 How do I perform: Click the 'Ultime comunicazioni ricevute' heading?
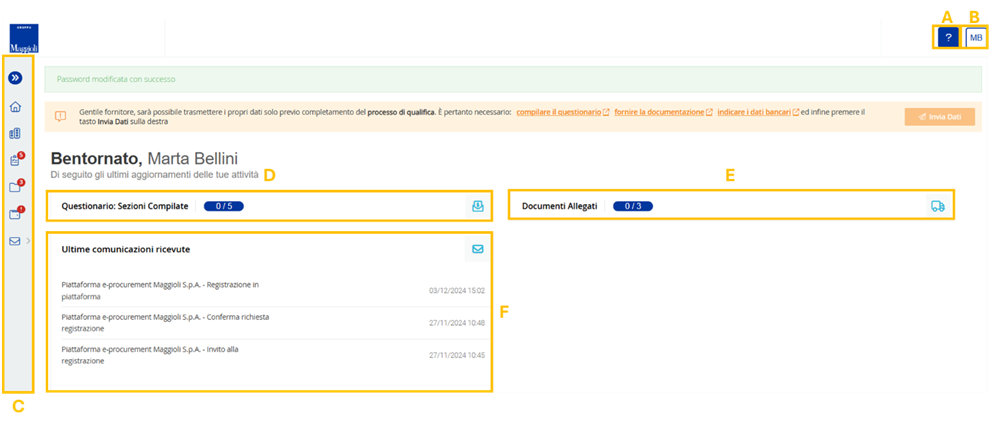tap(126, 249)
